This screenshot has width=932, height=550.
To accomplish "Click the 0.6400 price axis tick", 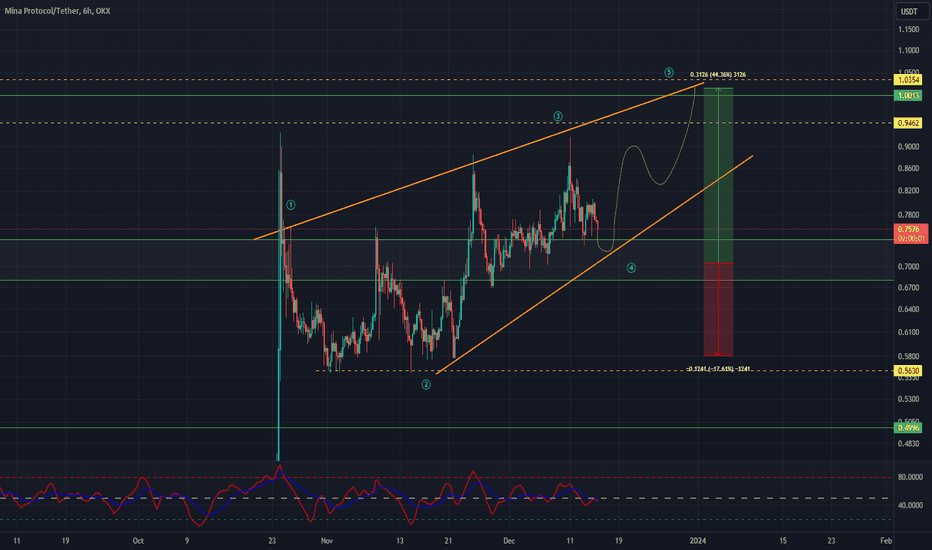I will 909,309.
